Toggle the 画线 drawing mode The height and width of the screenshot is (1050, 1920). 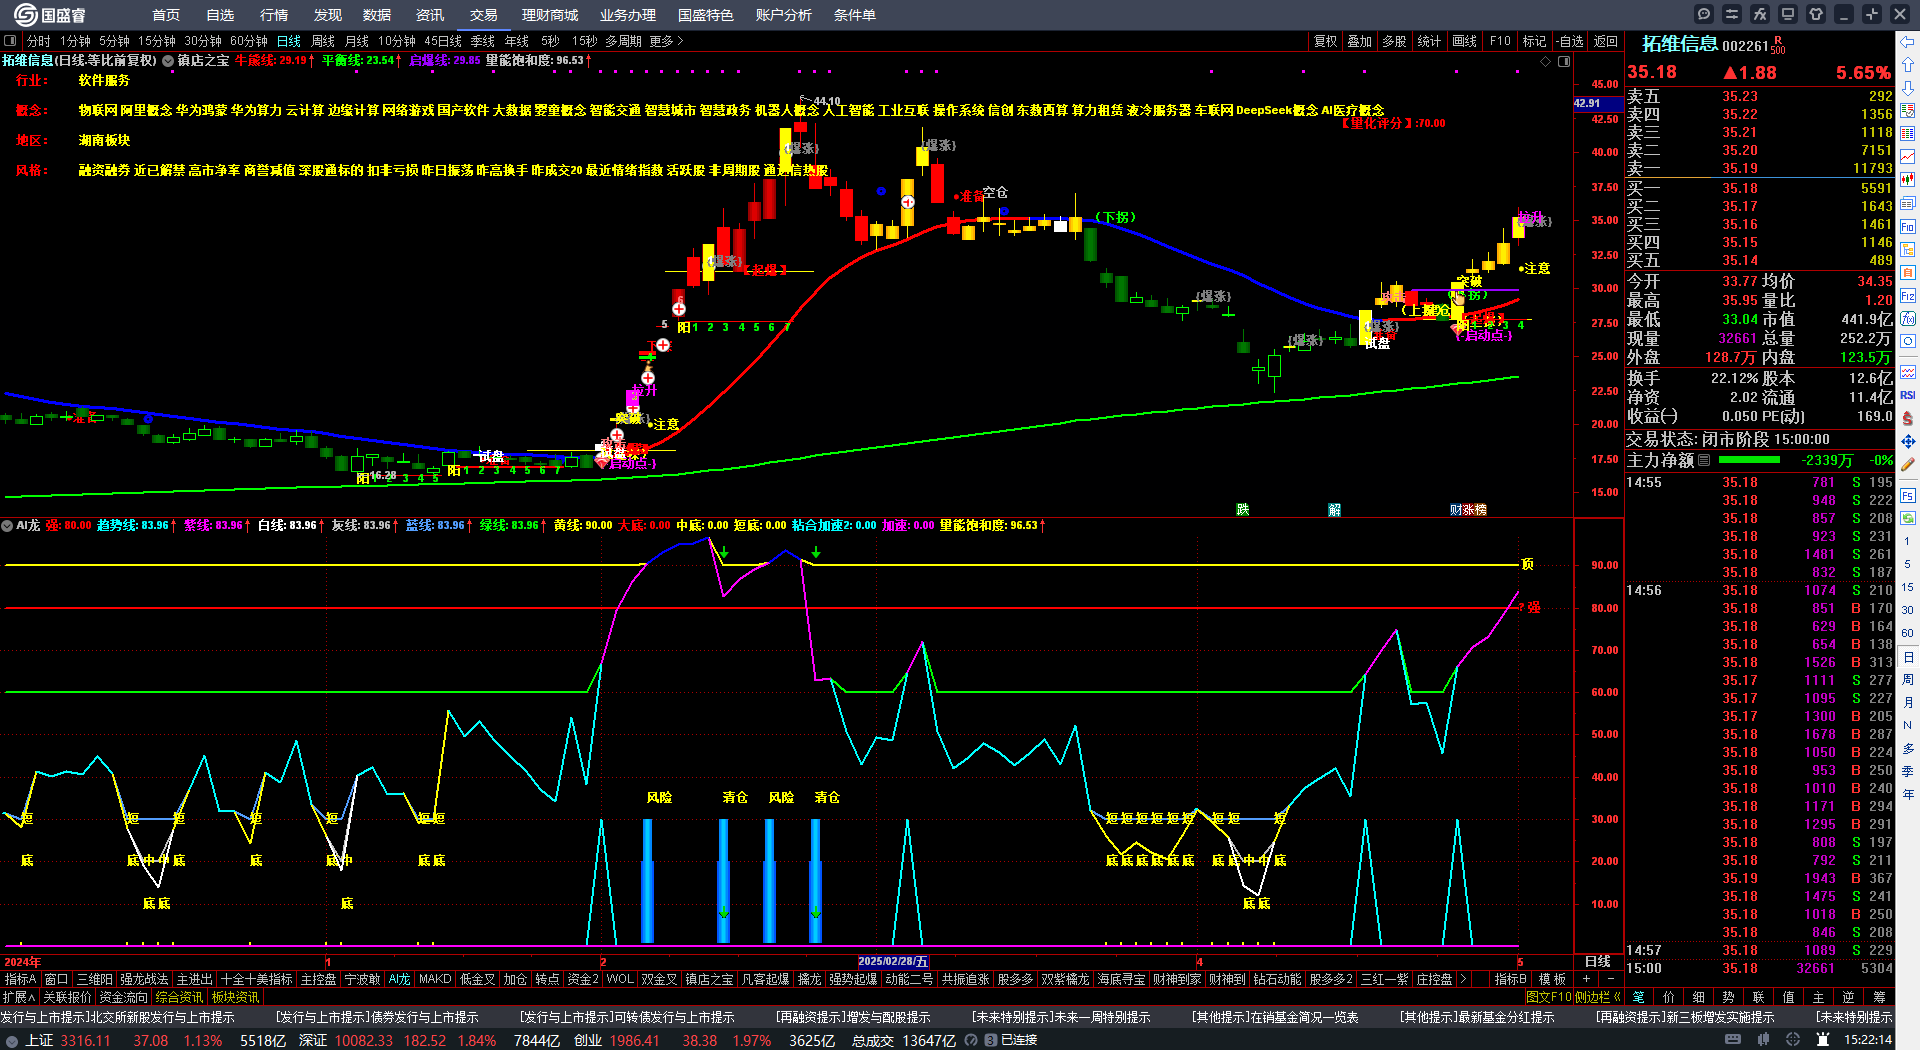pyautogui.click(x=1464, y=41)
